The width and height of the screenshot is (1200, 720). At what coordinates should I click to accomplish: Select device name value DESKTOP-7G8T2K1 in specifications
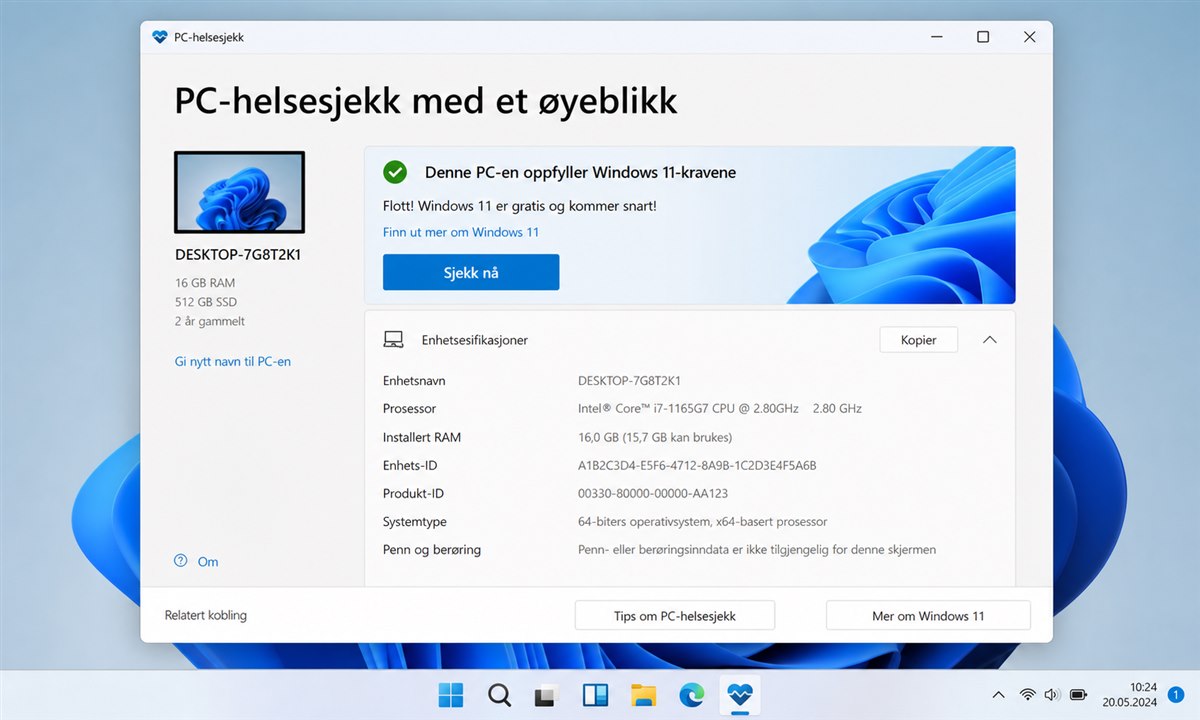coord(630,381)
